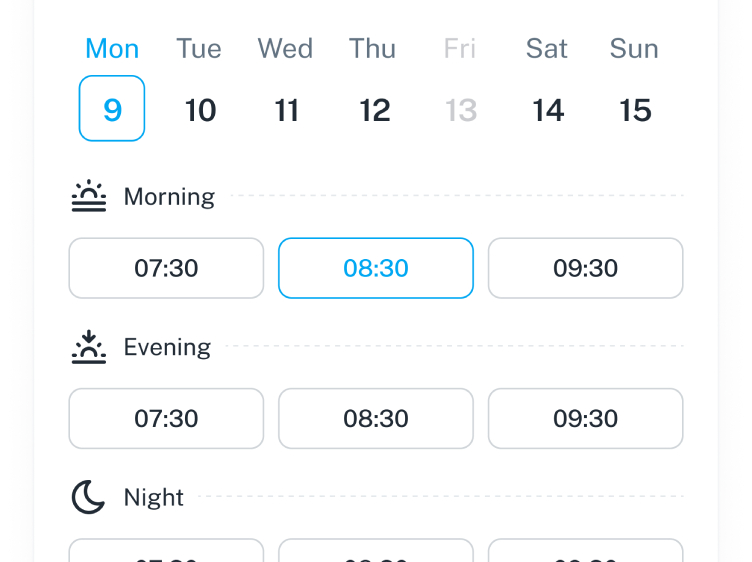Click the Morning section label
The width and height of the screenshot is (752, 562).
[x=169, y=197]
